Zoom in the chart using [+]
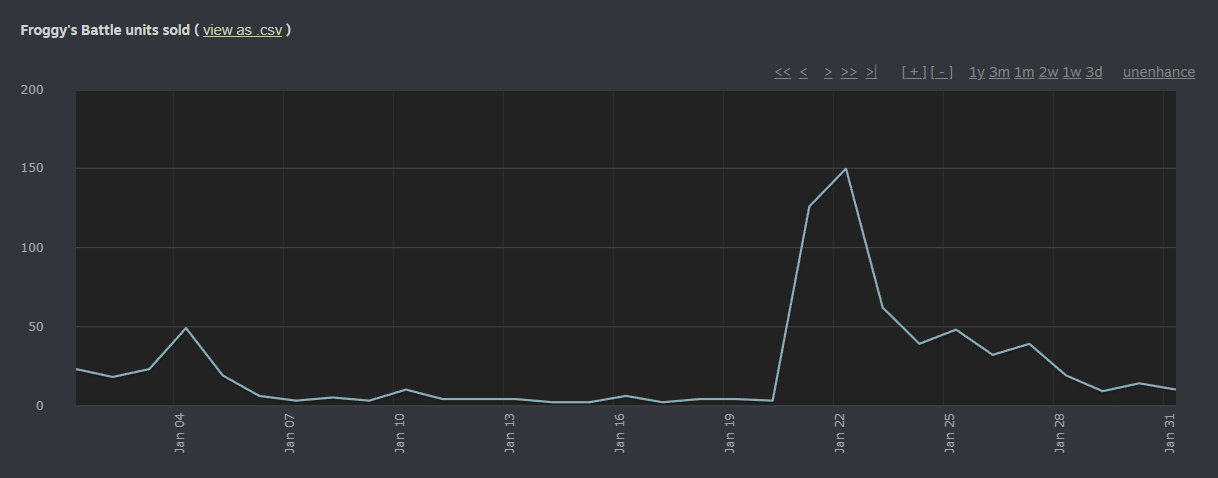The width and height of the screenshot is (1218, 478). click(913, 72)
